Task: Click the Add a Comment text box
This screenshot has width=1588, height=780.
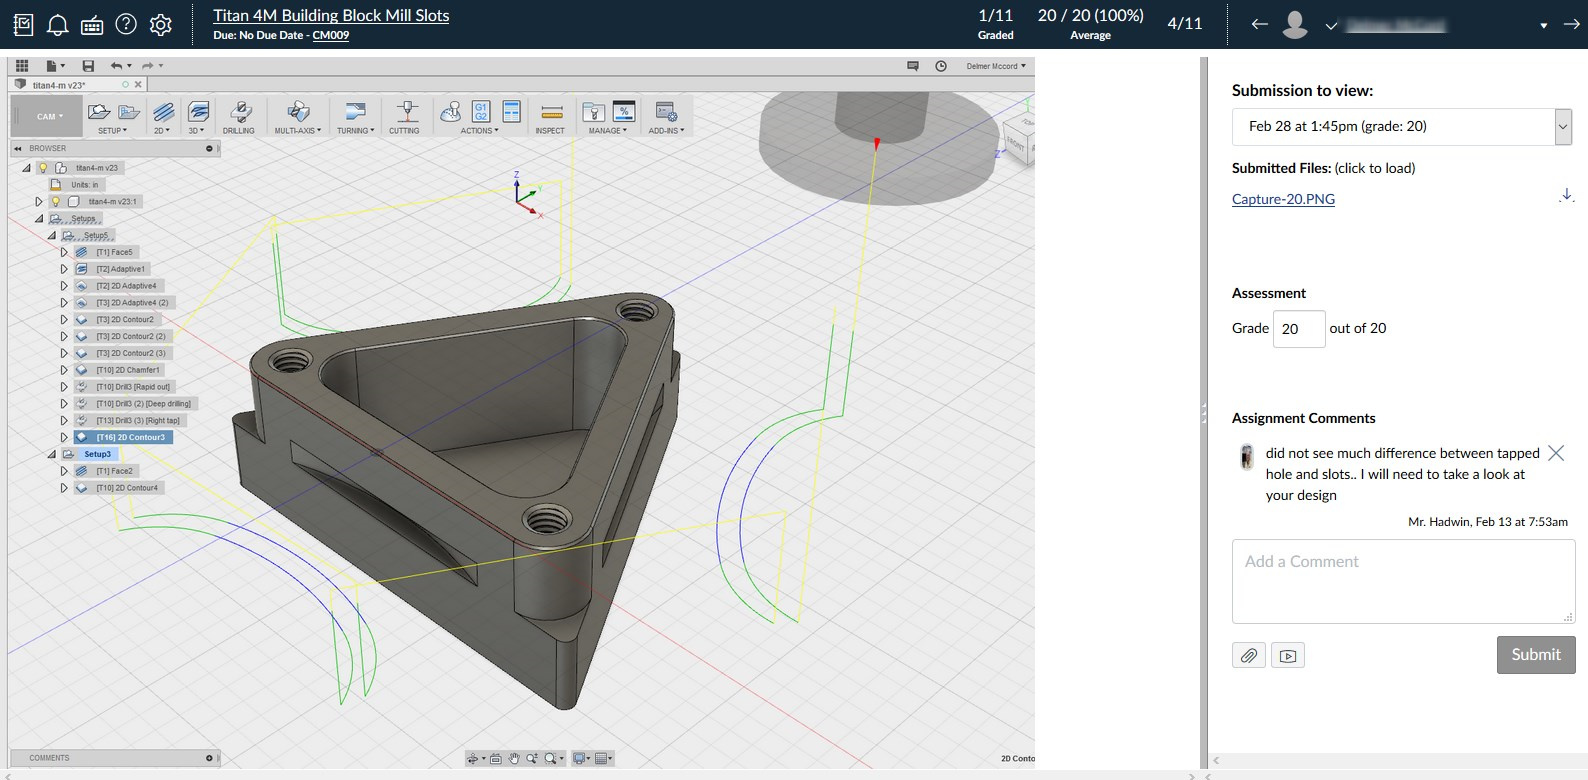Action: 1403,581
